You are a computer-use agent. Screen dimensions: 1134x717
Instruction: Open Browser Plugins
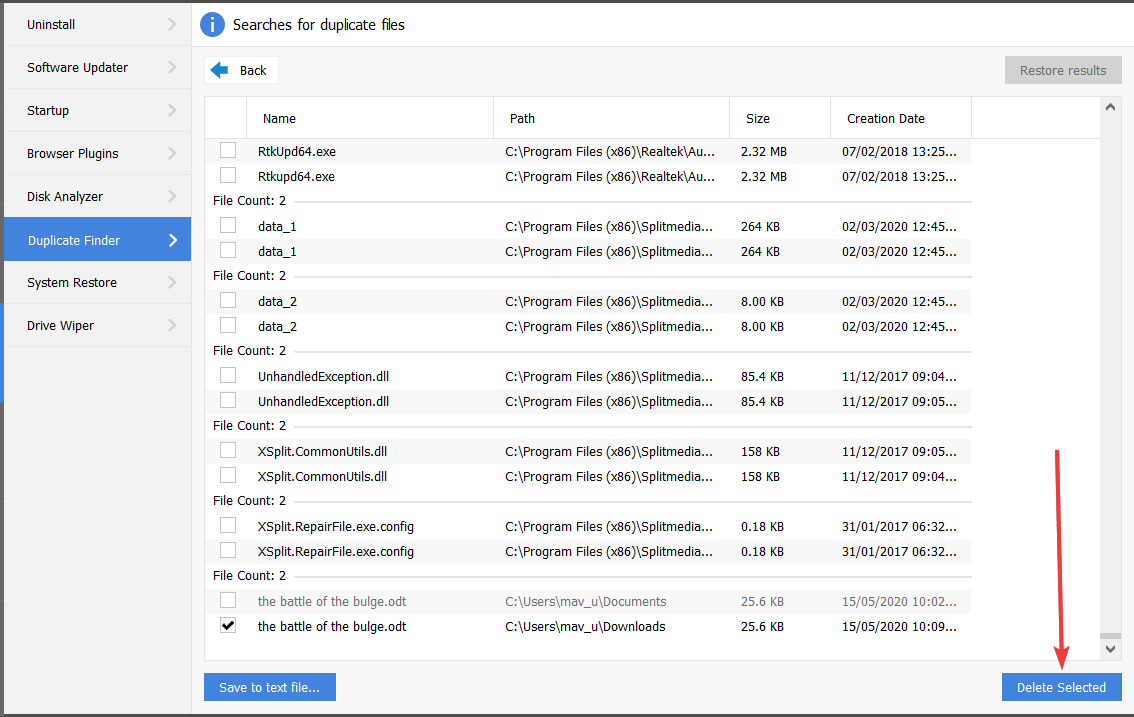[x=98, y=153]
